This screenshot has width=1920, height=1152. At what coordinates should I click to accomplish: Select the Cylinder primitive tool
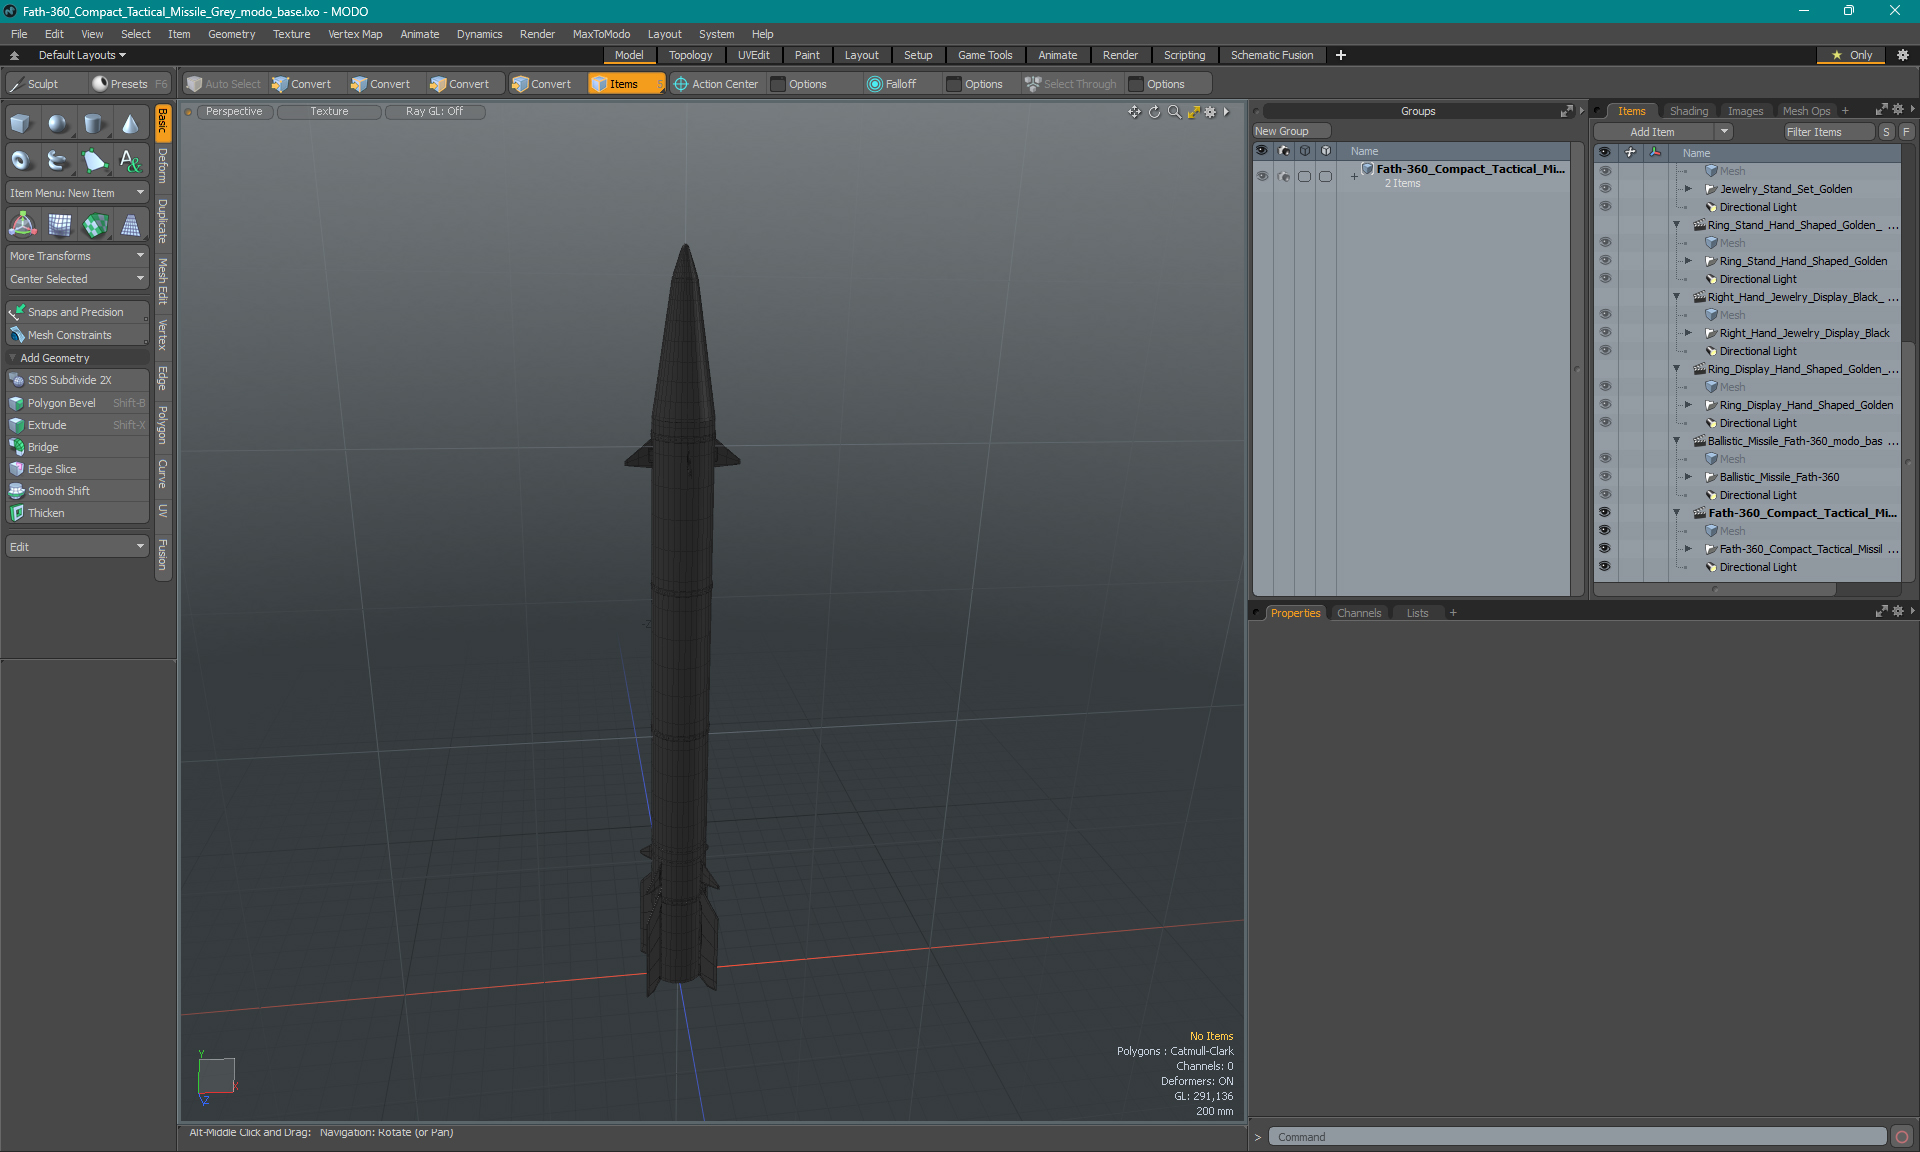point(94,124)
